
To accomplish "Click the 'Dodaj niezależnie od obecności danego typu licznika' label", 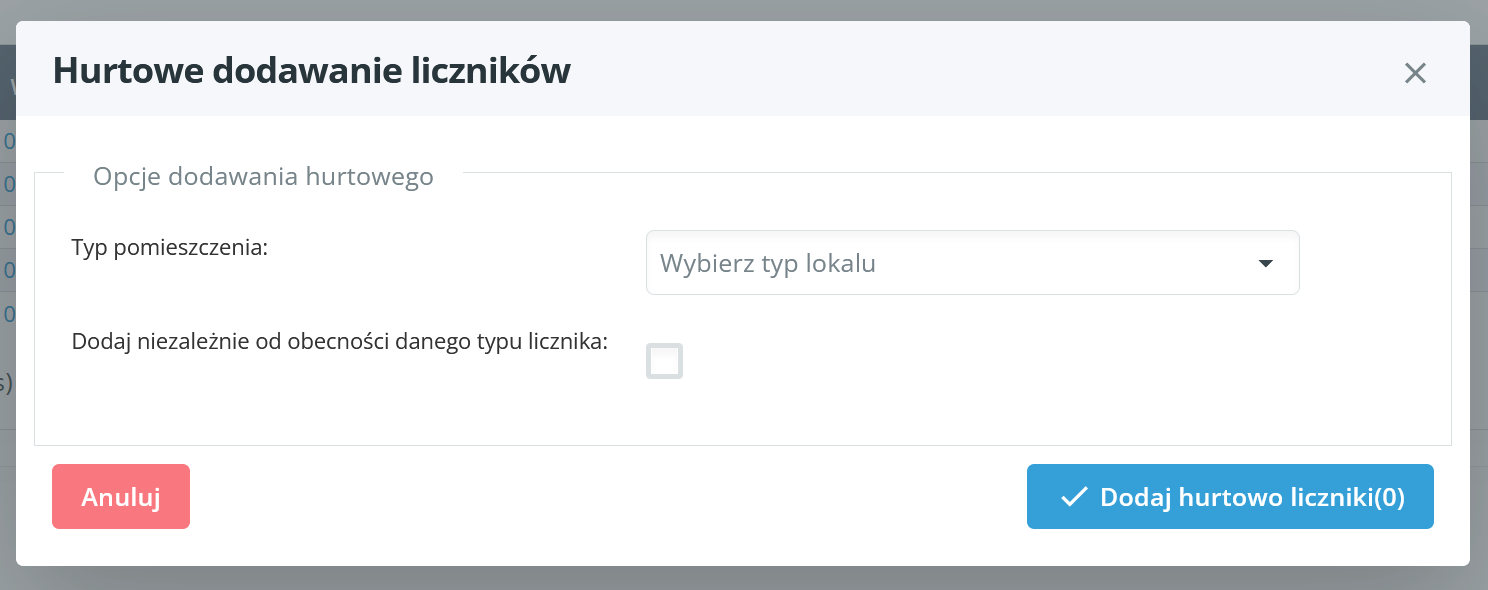I will tap(340, 341).
